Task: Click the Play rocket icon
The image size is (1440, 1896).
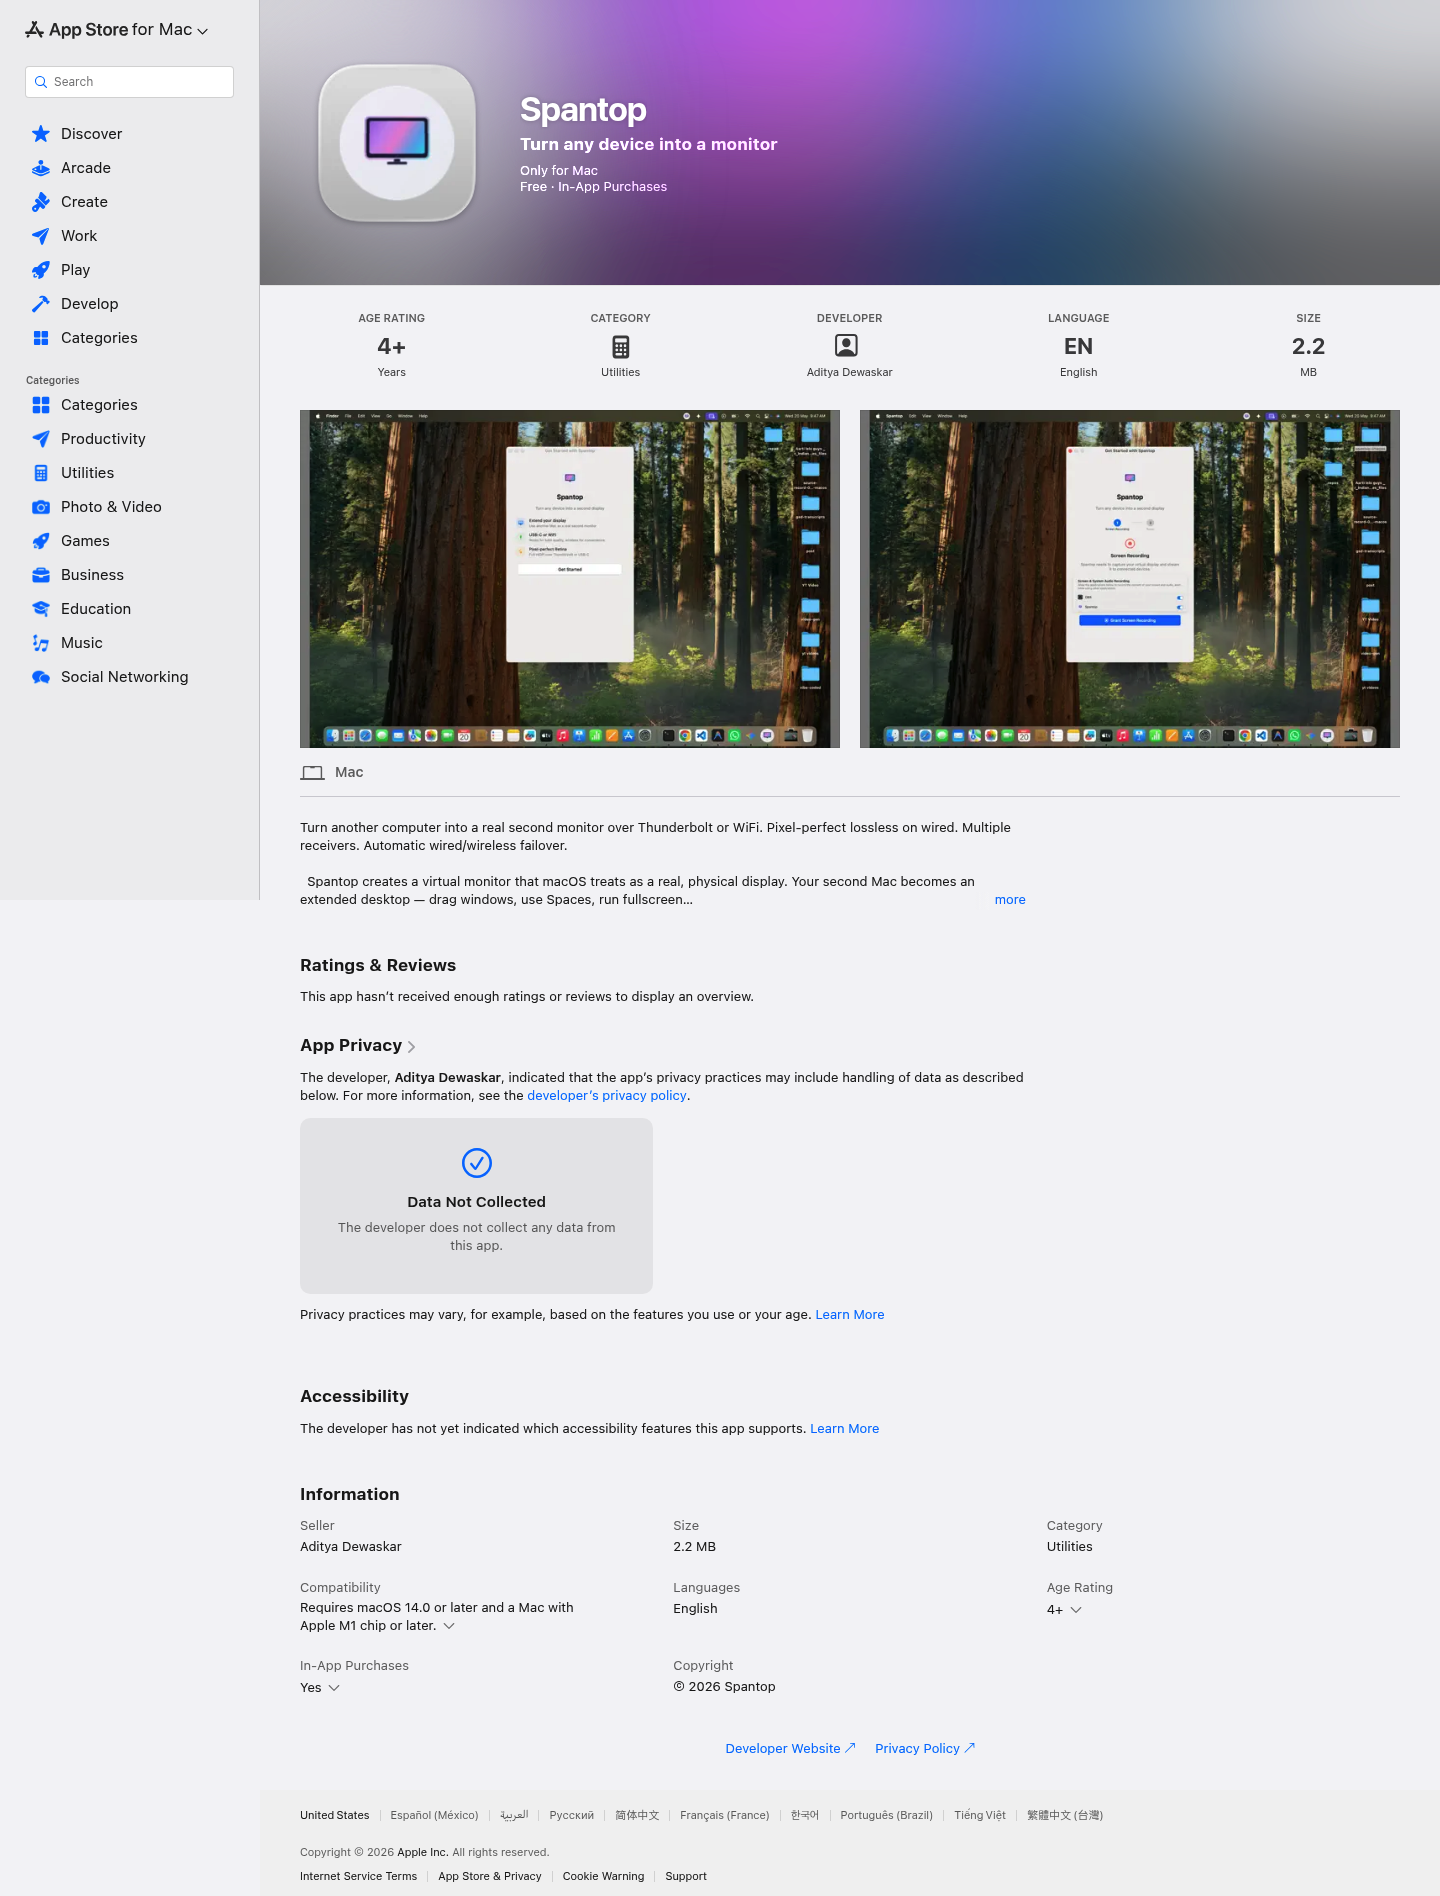Action: [x=41, y=270]
